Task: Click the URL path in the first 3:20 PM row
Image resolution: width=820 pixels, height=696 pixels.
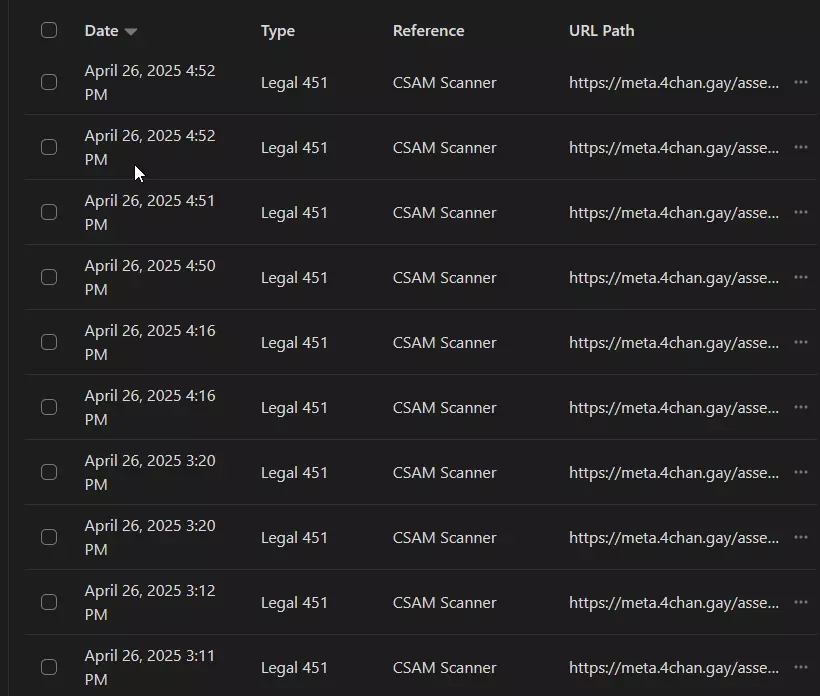Action: [674, 473]
